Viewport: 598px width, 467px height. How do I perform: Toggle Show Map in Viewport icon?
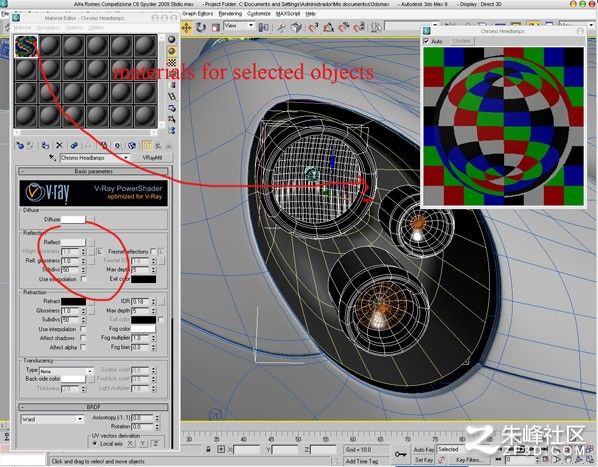coord(132,145)
